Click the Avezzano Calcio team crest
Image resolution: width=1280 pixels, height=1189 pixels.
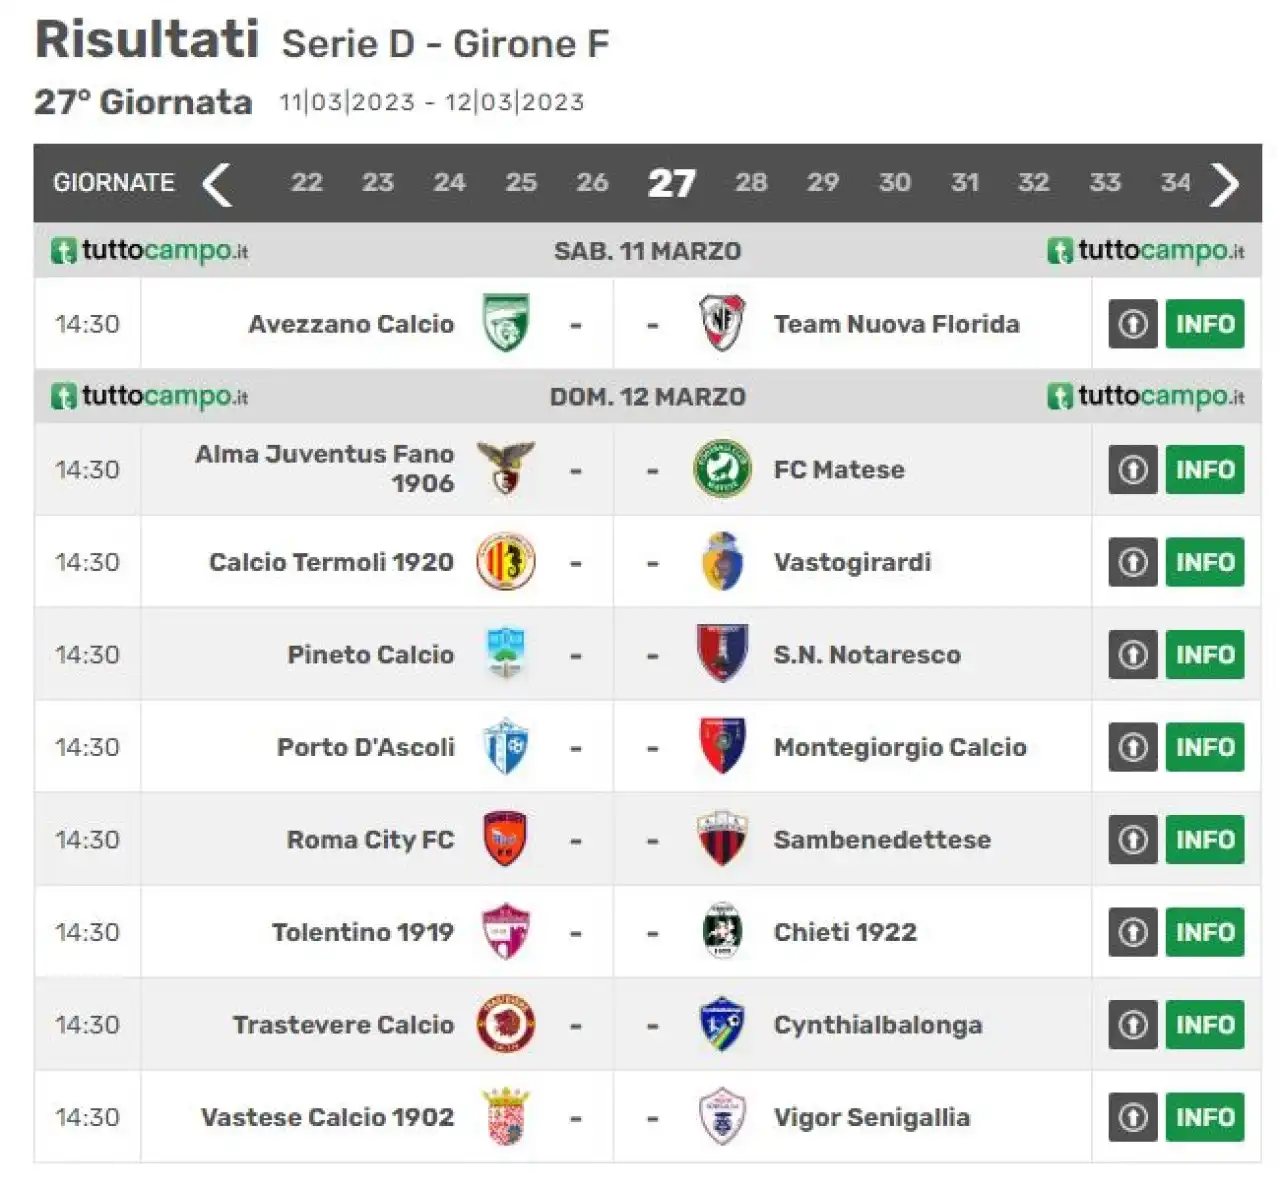(506, 323)
